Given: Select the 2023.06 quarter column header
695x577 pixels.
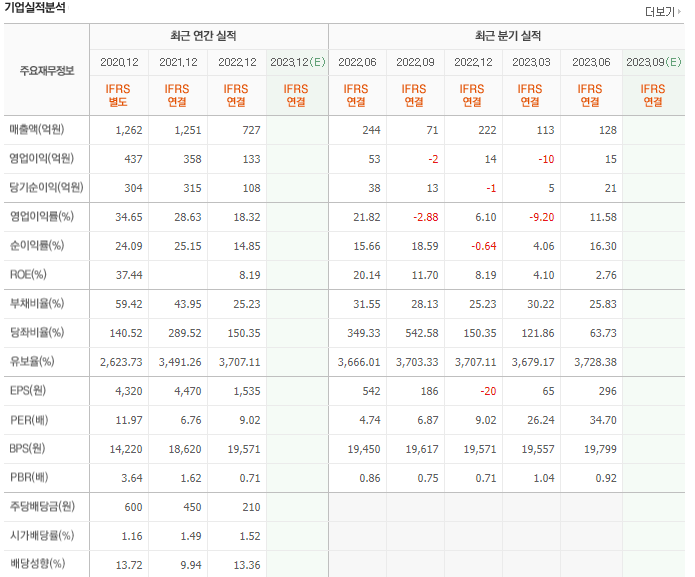Looking at the screenshot, I should (x=591, y=62).
